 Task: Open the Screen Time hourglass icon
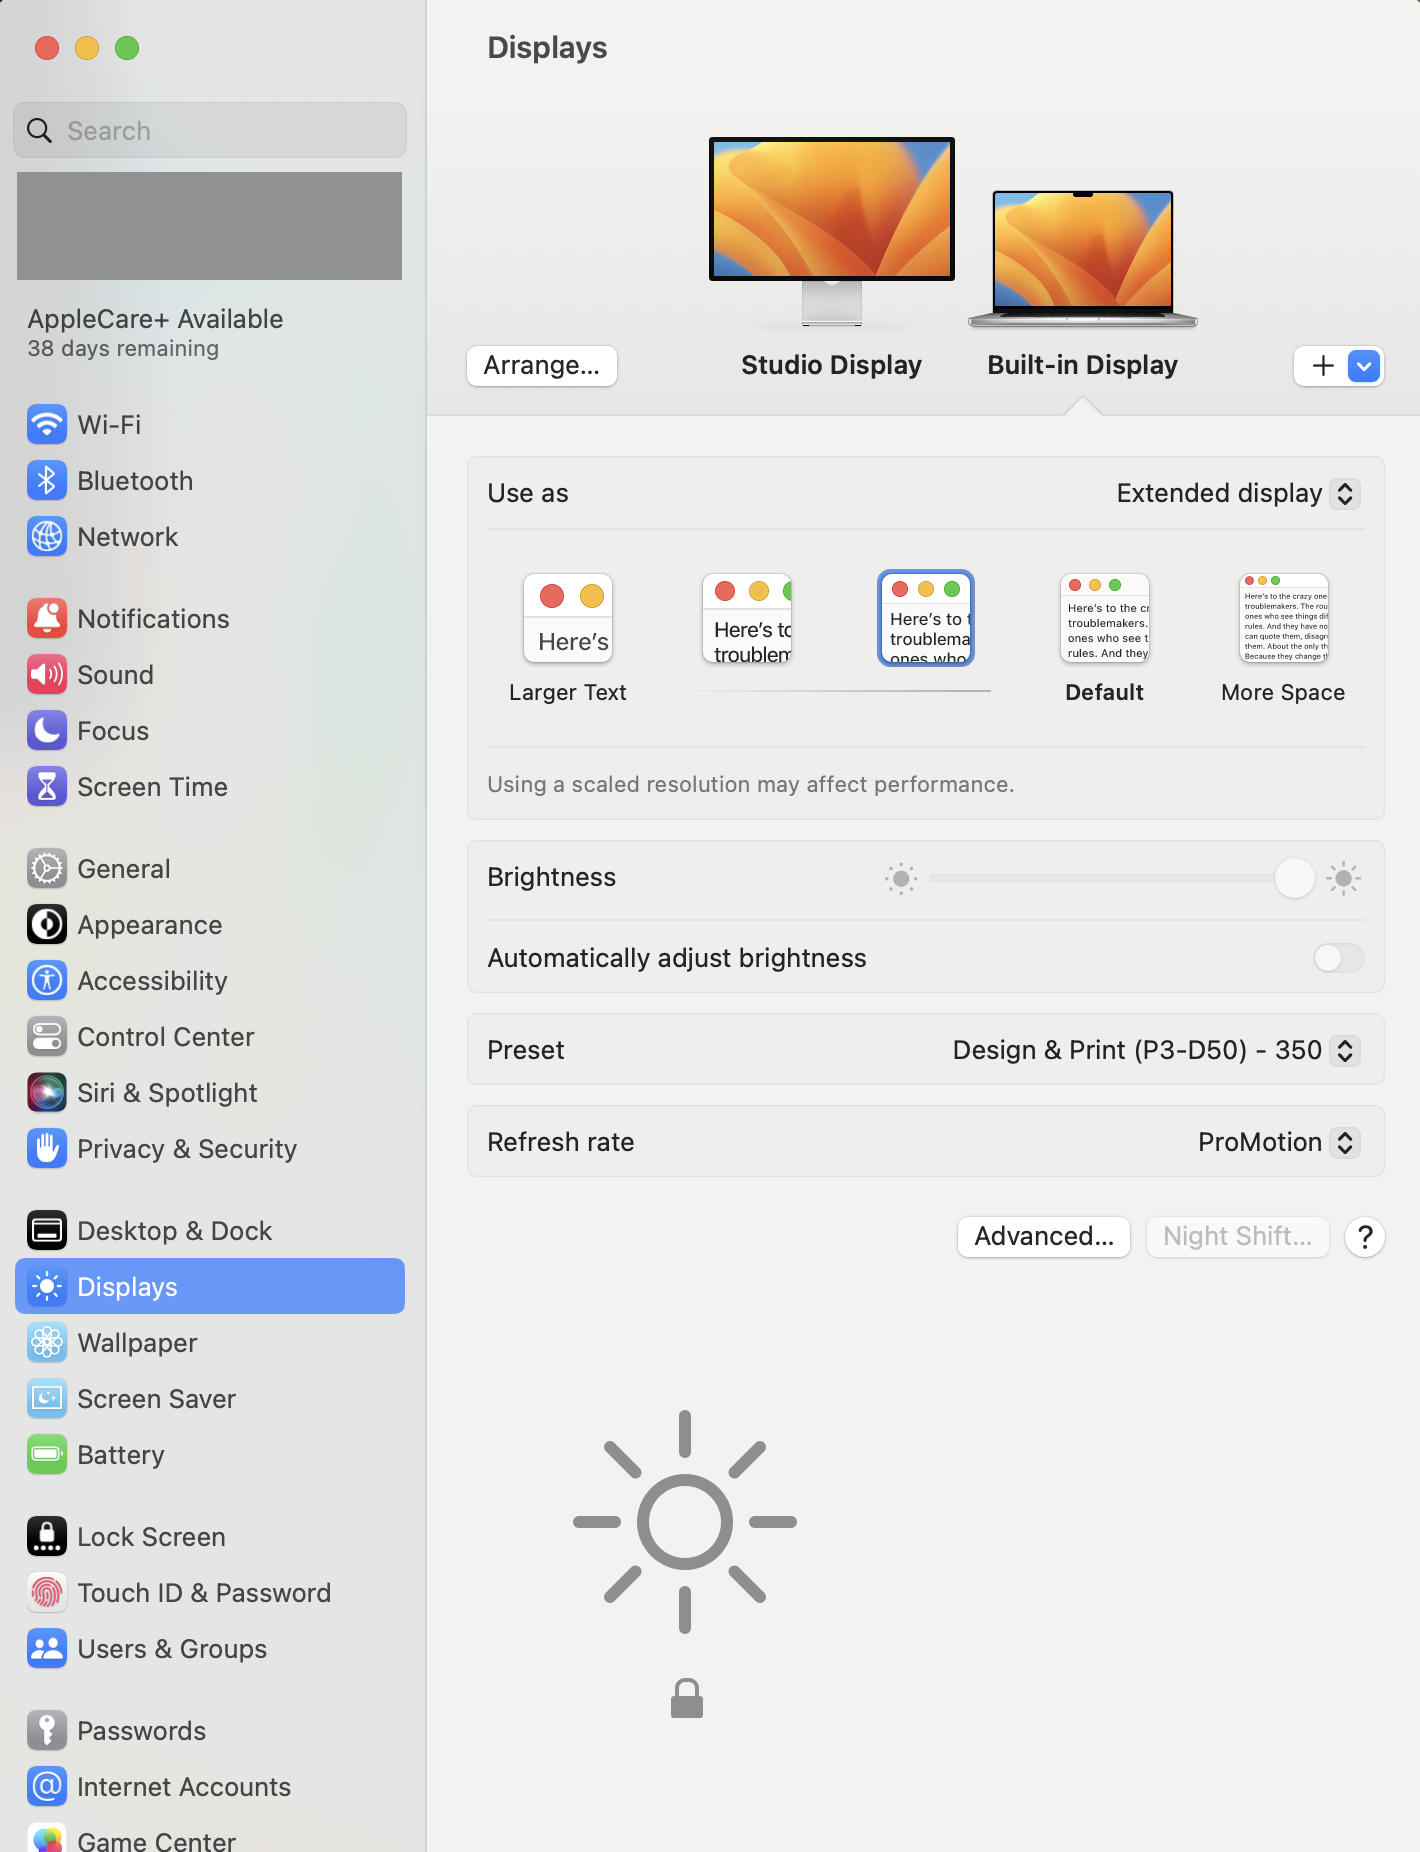pos(47,787)
